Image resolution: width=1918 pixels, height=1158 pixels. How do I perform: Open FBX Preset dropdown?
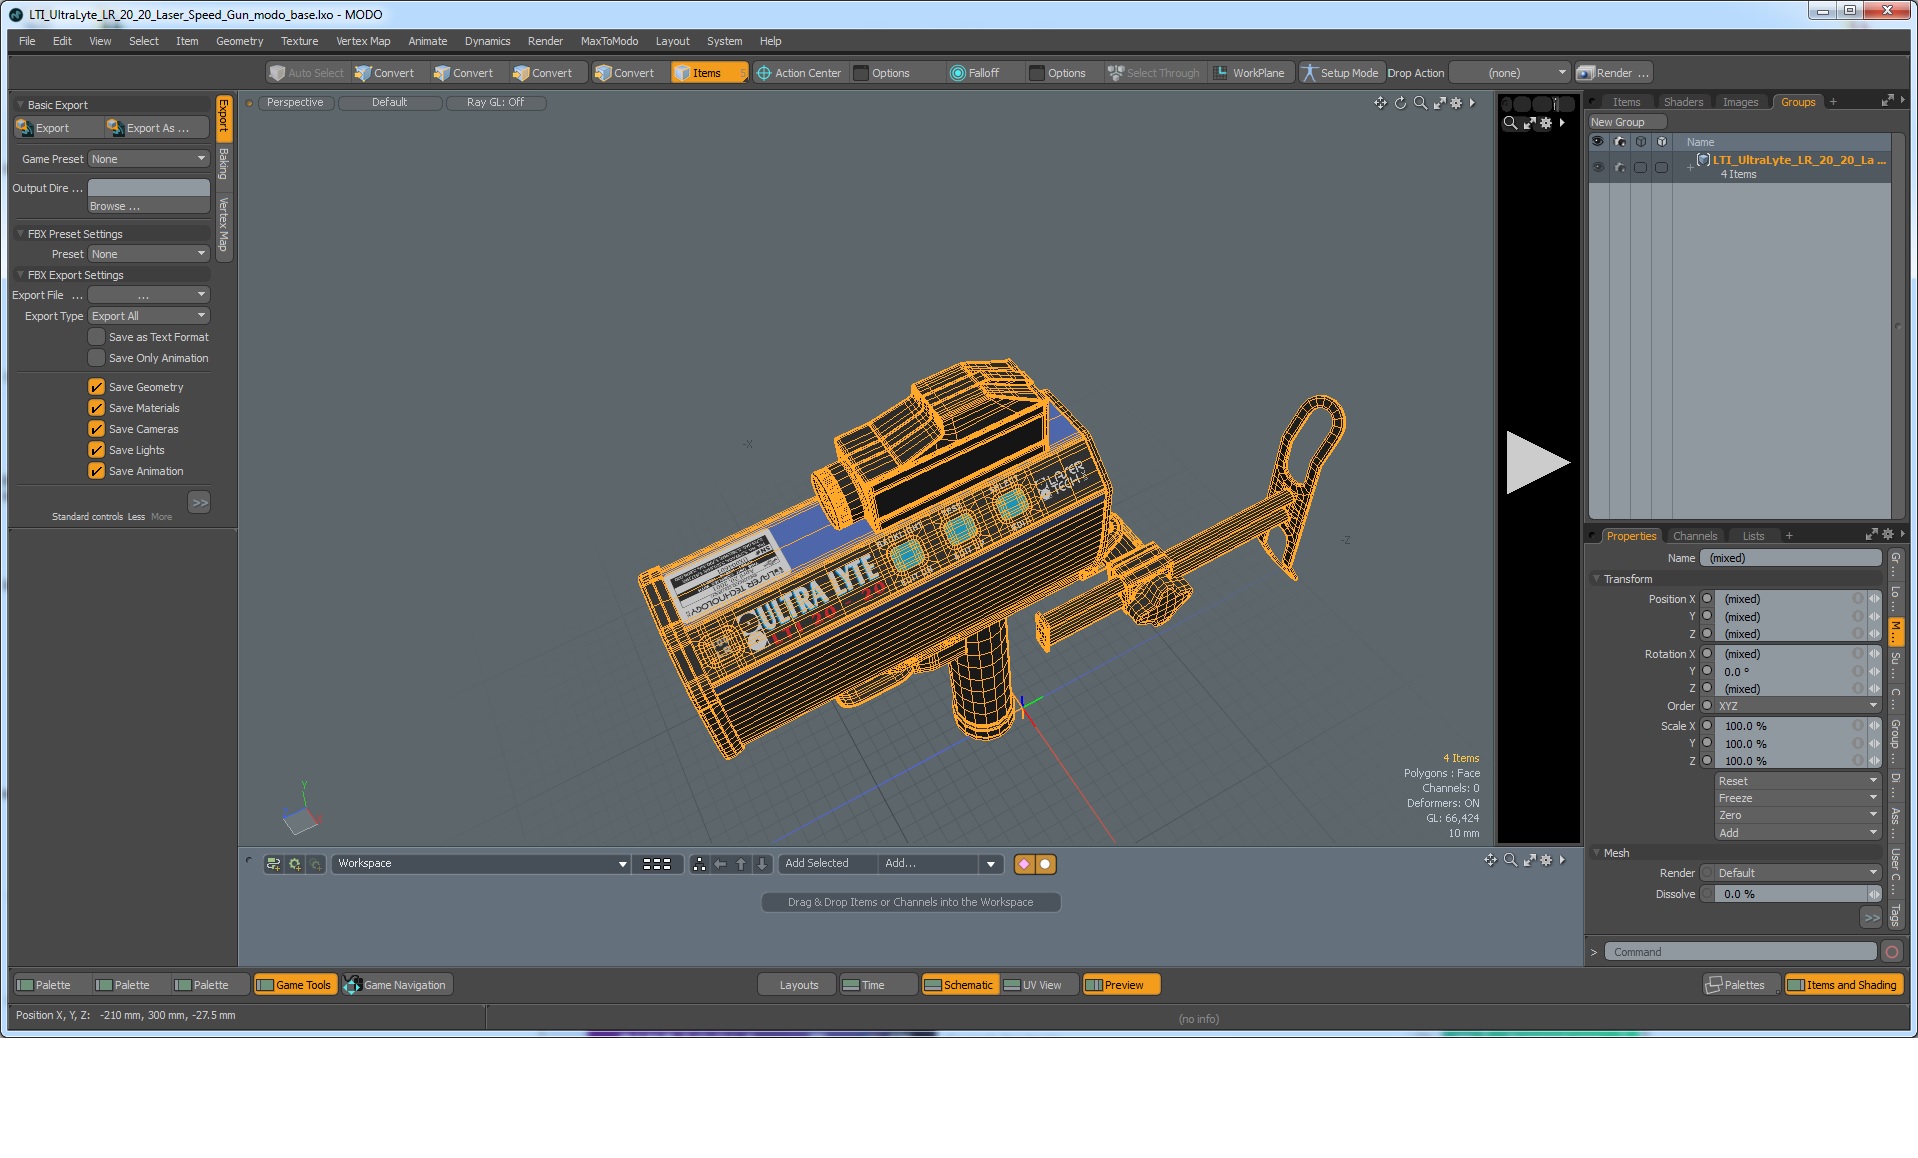148,254
